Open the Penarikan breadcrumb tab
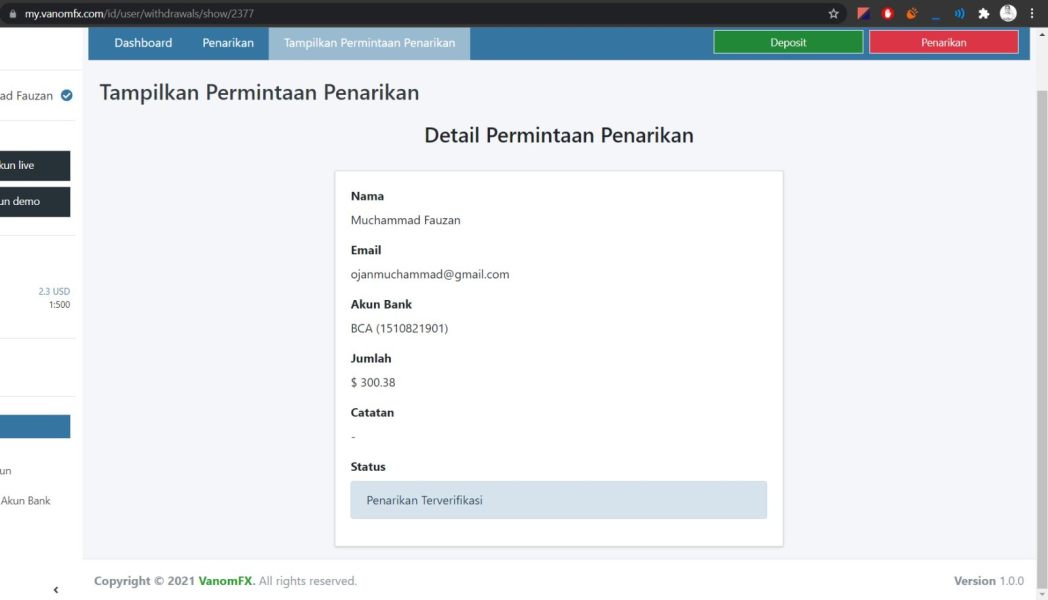 click(228, 43)
